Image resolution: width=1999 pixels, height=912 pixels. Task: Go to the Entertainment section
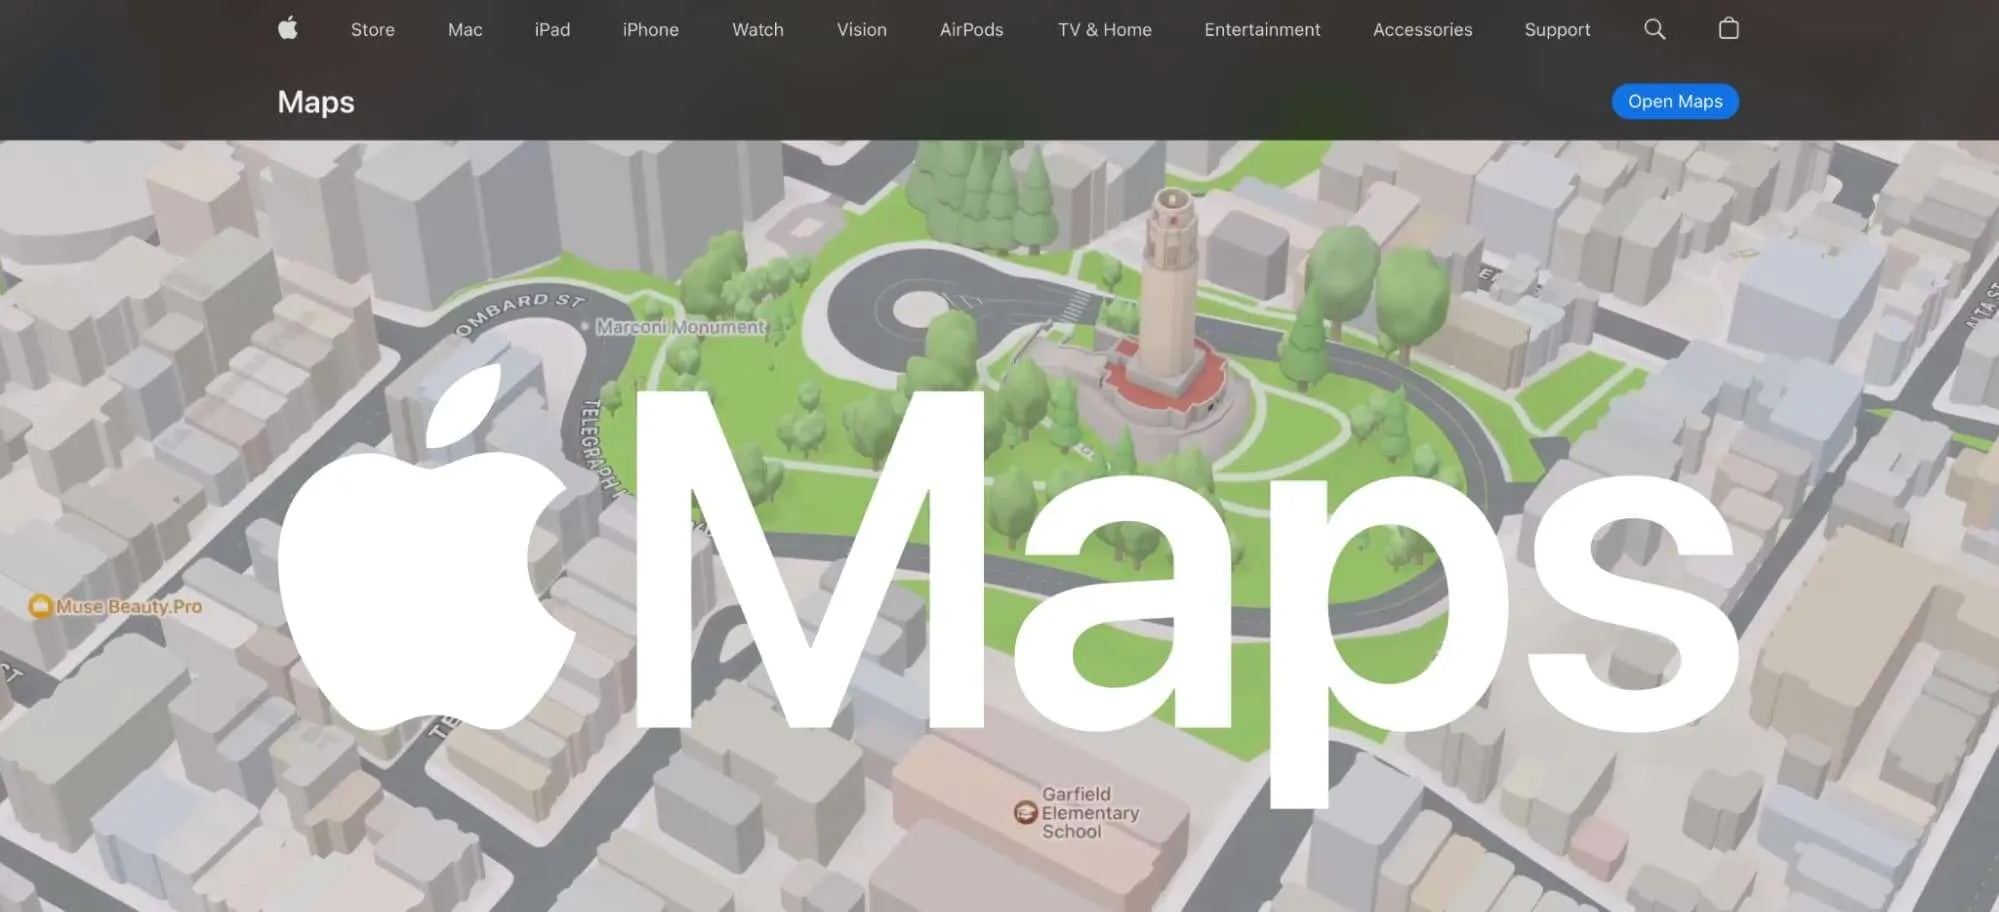pos(1262,30)
